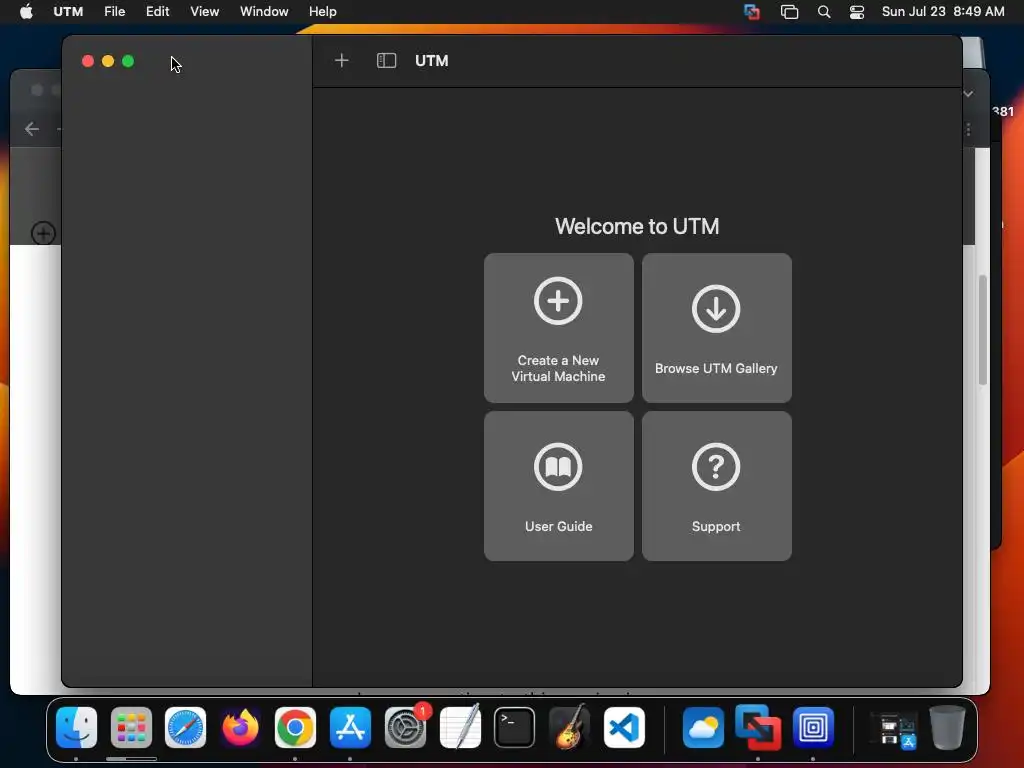Open the Help menu
Image resolution: width=1024 pixels, height=768 pixels.
(323, 12)
